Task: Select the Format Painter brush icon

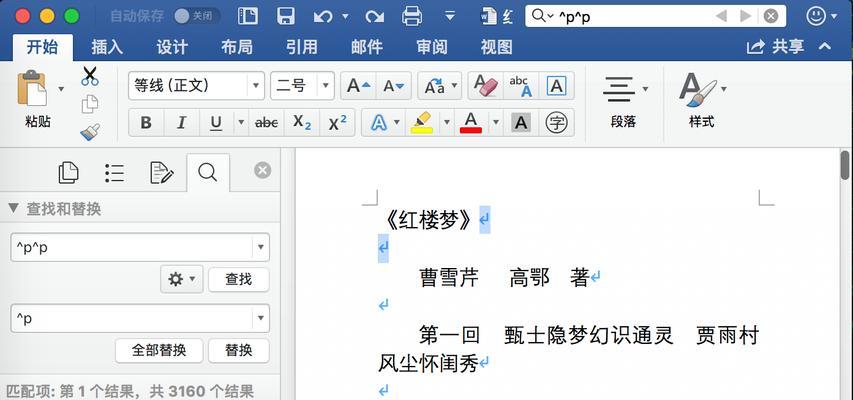Action: click(x=90, y=132)
